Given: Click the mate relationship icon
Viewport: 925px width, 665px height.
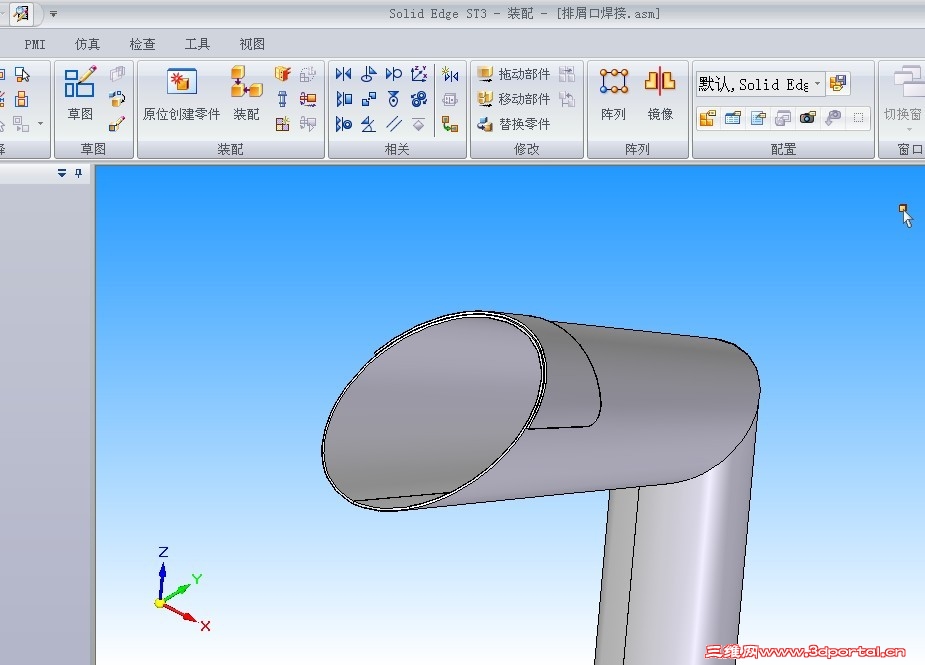Looking at the screenshot, I should 343,74.
